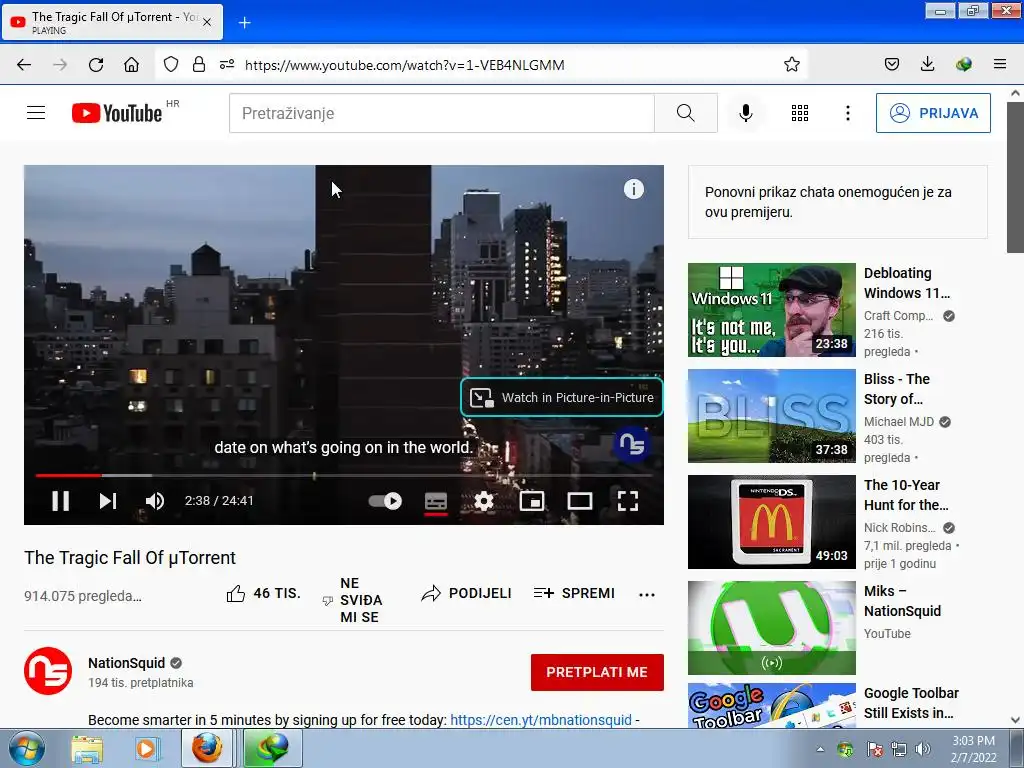Screen dimensions: 1024x768
Task: Click the PRIJAVA sign-in button
Action: (933, 113)
